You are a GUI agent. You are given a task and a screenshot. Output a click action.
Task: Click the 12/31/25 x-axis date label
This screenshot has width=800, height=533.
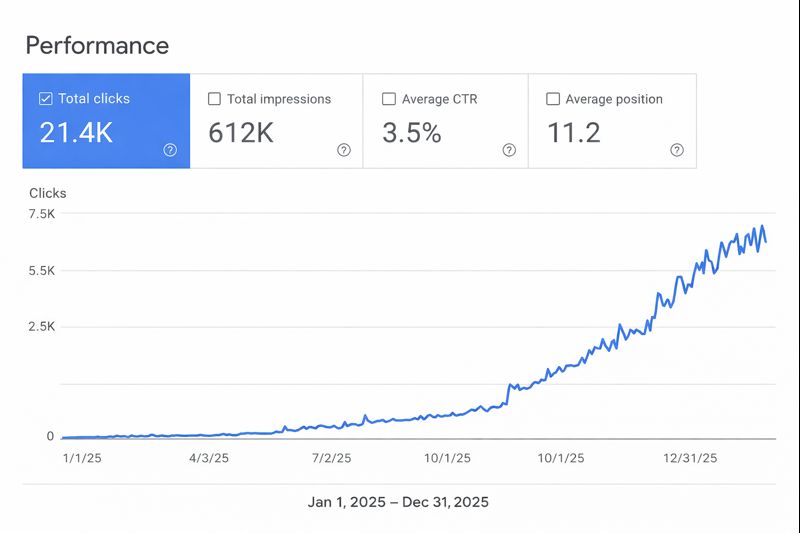click(691, 458)
